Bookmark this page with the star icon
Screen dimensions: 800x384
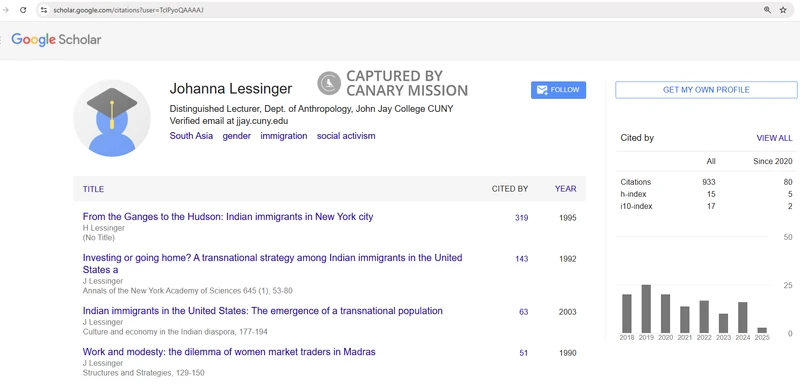click(783, 10)
